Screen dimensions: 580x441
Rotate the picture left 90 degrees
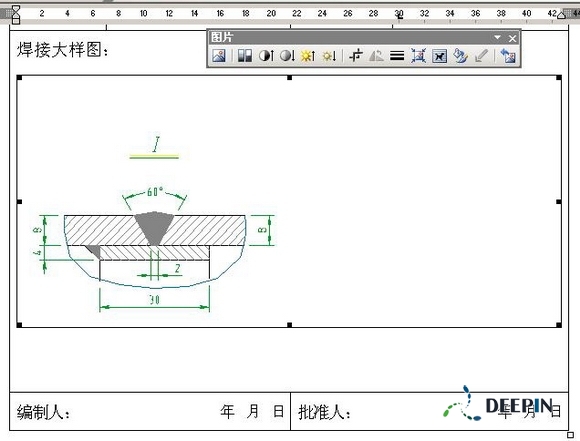pos(377,56)
